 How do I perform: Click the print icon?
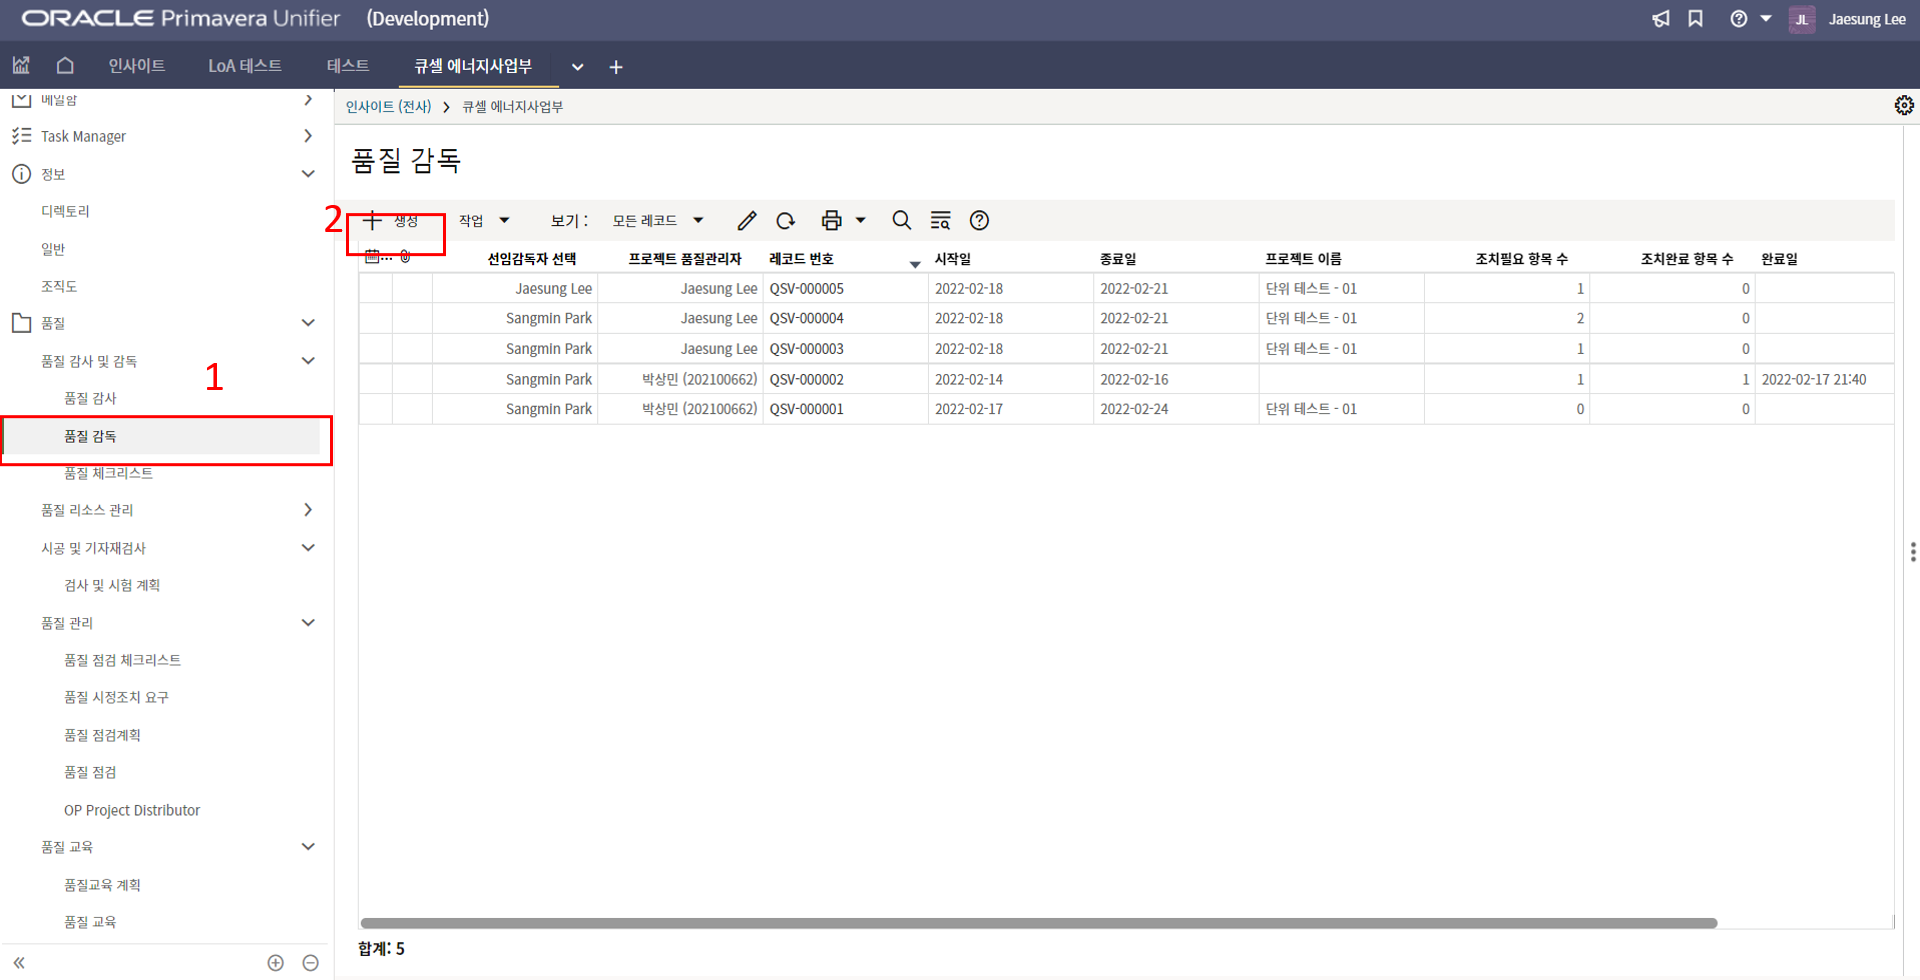click(831, 221)
